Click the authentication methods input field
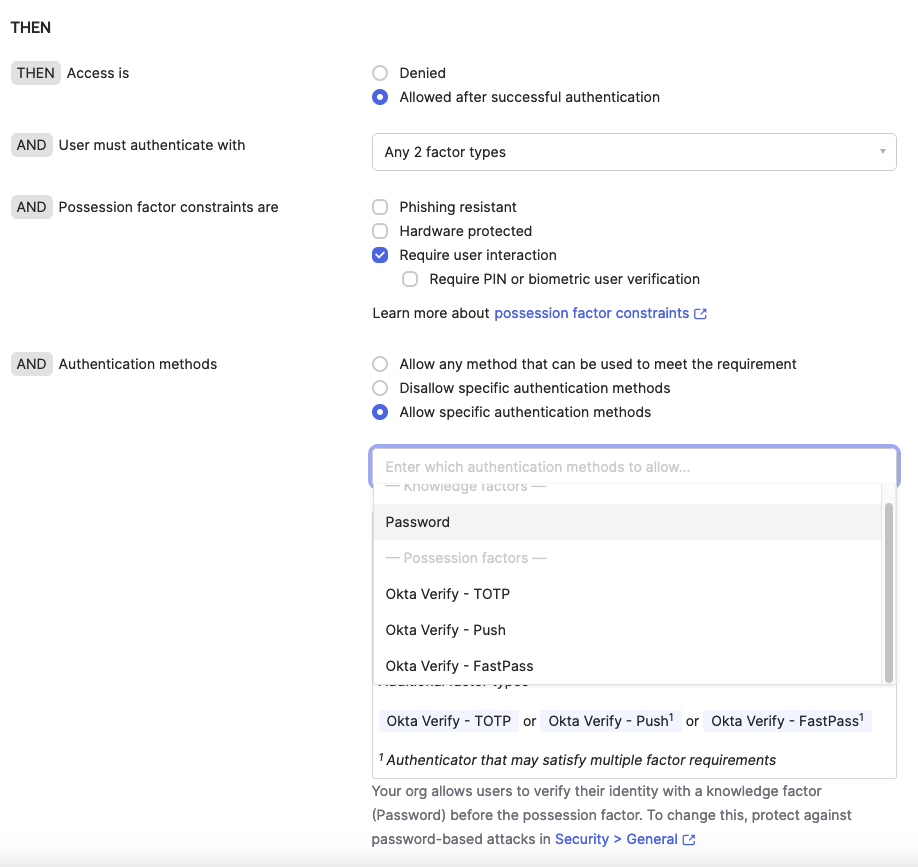Viewport: 918px width, 867px height. pos(634,466)
